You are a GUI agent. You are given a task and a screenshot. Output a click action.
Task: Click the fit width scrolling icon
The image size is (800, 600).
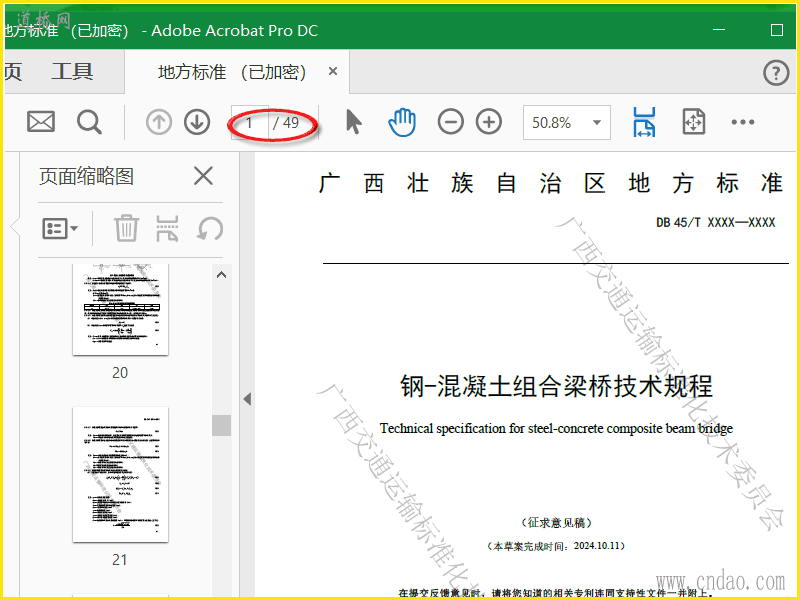coord(644,122)
